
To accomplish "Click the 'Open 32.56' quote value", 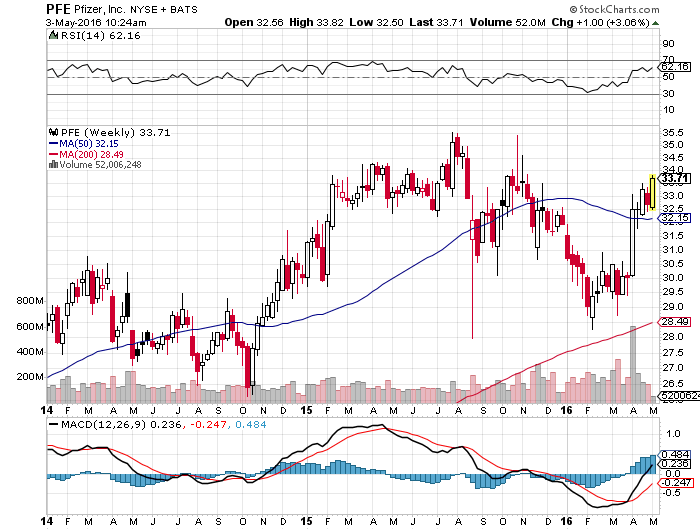I will (254, 22).
